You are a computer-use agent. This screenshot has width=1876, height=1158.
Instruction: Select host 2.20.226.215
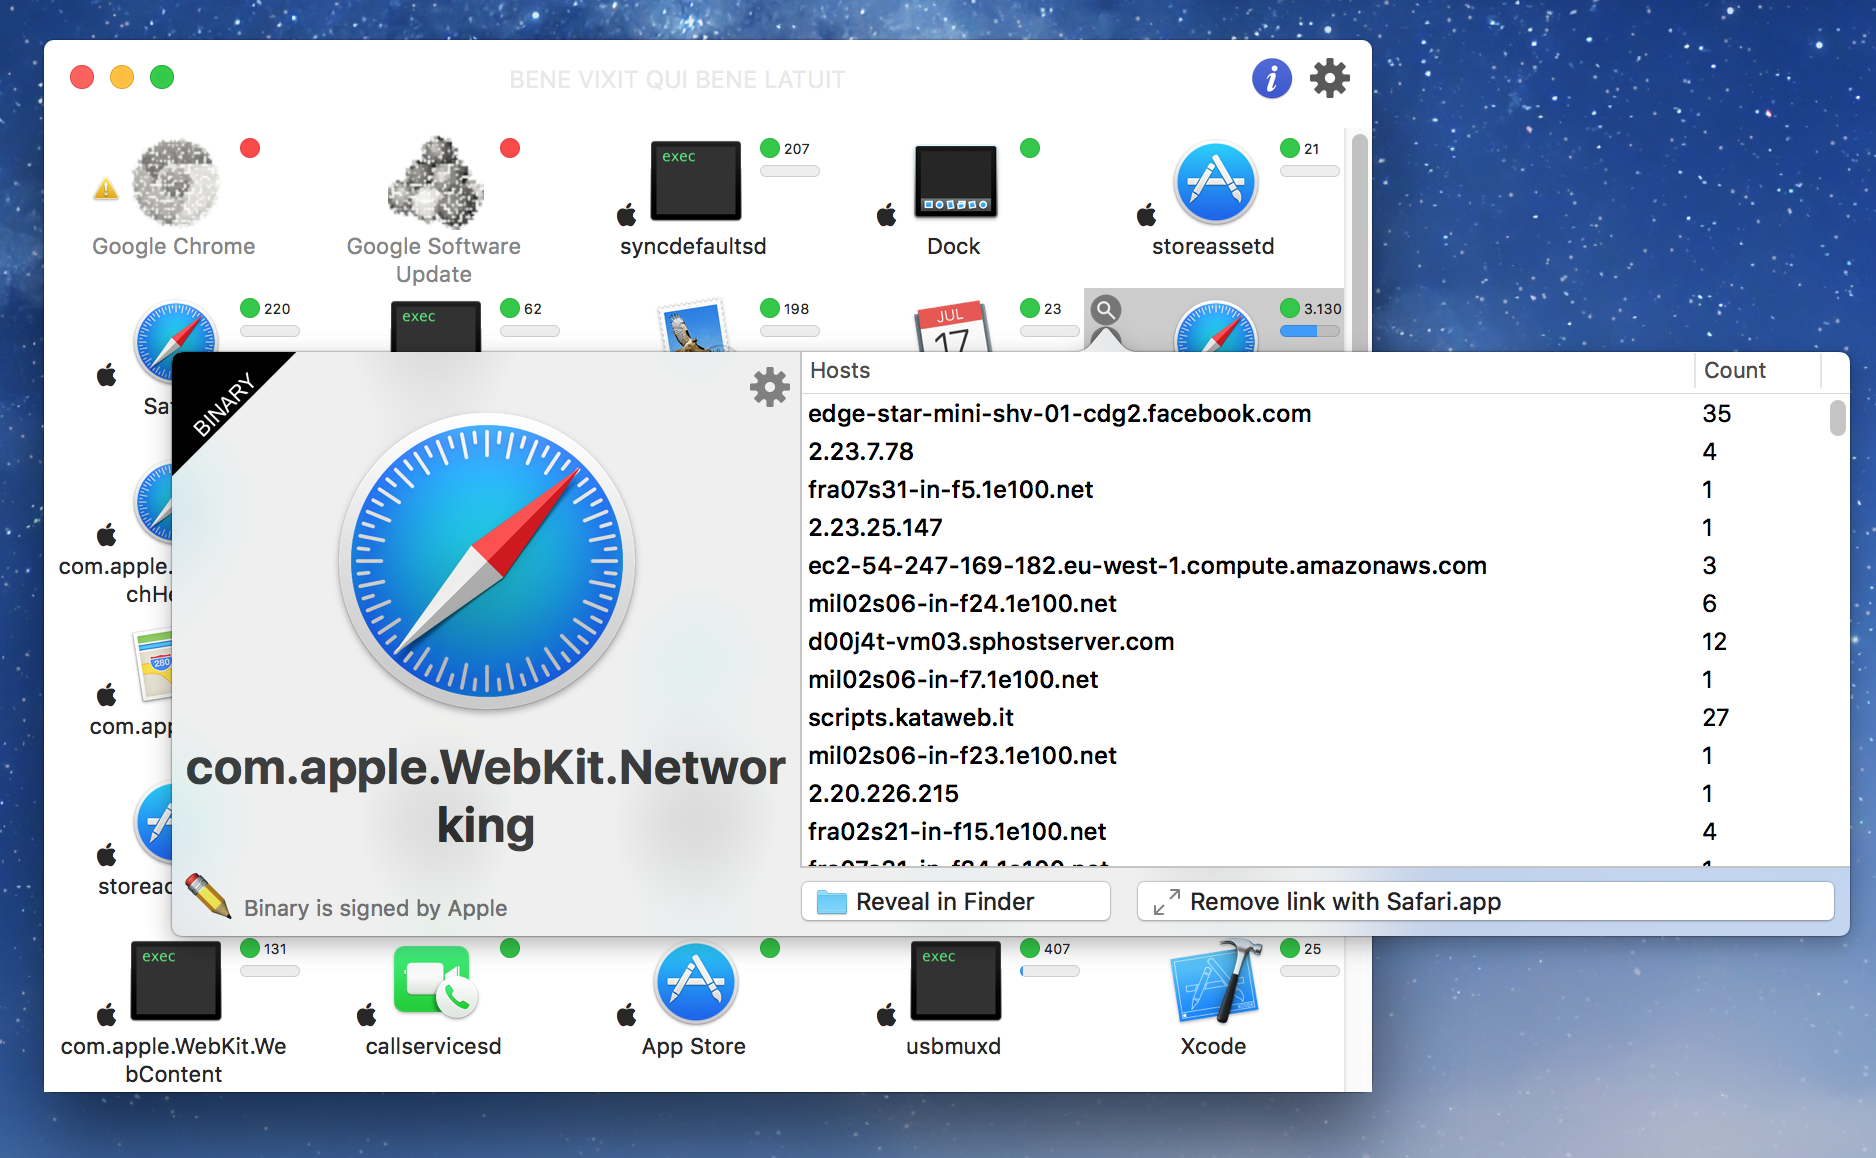(1316, 794)
